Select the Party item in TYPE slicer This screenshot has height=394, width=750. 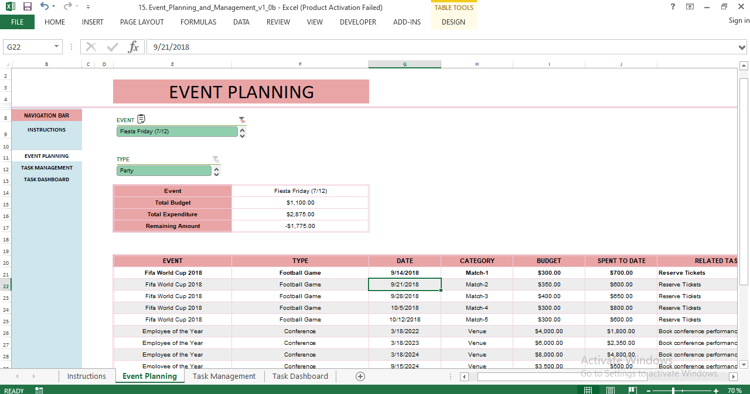pos(164,171)
